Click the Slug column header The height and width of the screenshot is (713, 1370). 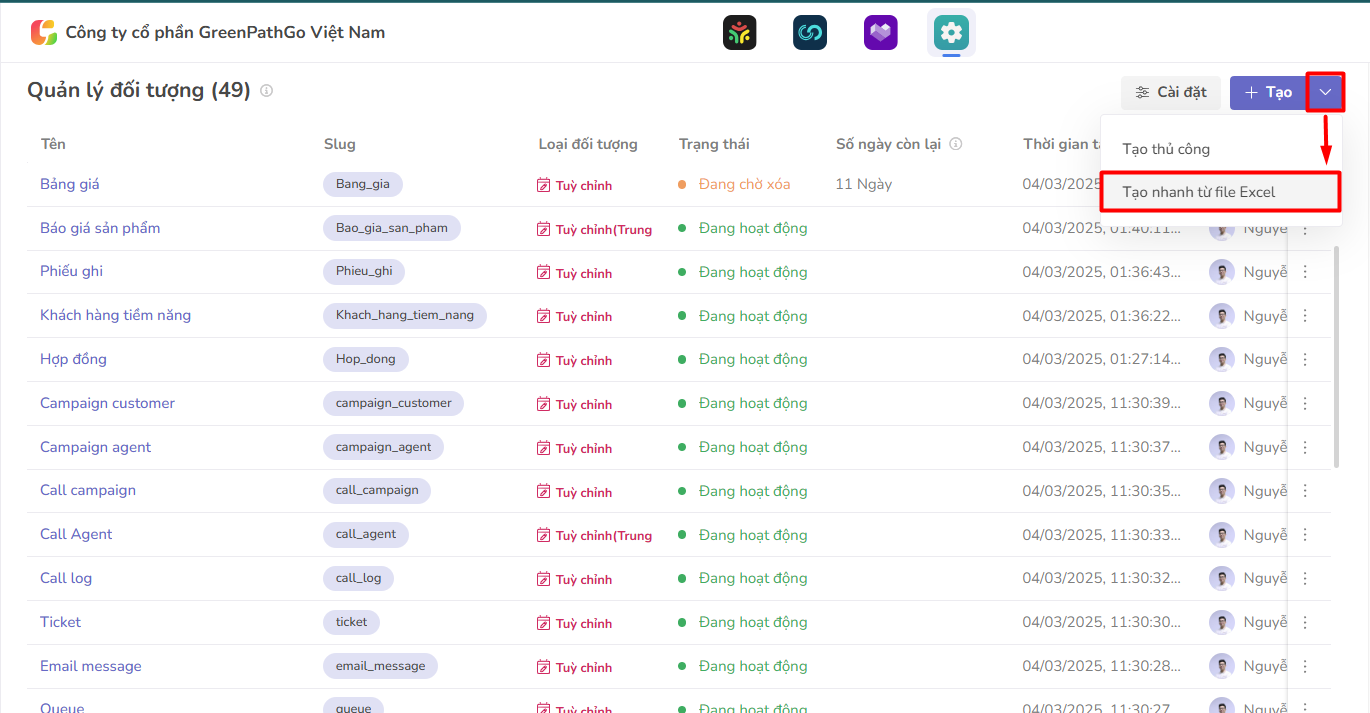coord(340,144)
